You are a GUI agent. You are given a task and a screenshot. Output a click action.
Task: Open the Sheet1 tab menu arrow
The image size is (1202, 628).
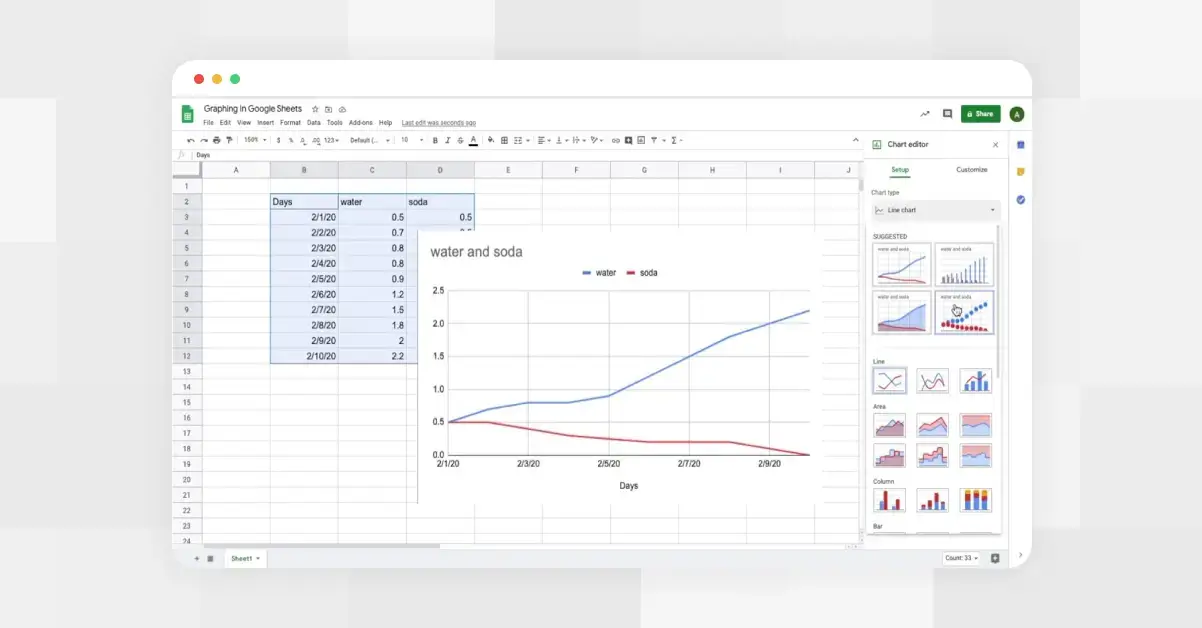(257, 558)
